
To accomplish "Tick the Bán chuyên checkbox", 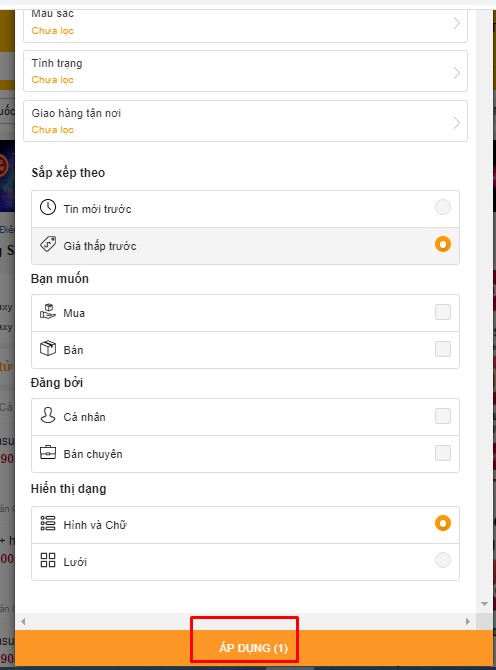I will [443, 453].
